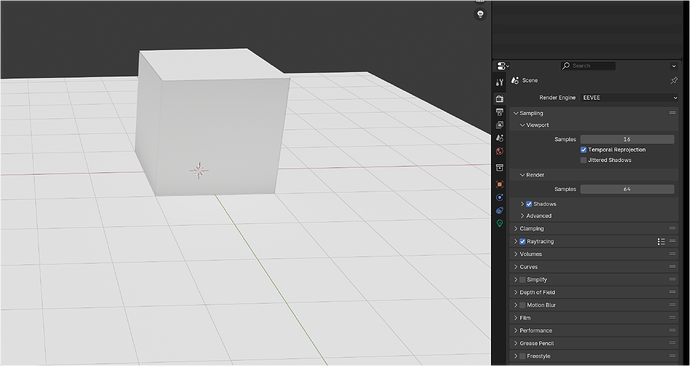
Task: Expand the Film panel
Action: tap(516, 318)
